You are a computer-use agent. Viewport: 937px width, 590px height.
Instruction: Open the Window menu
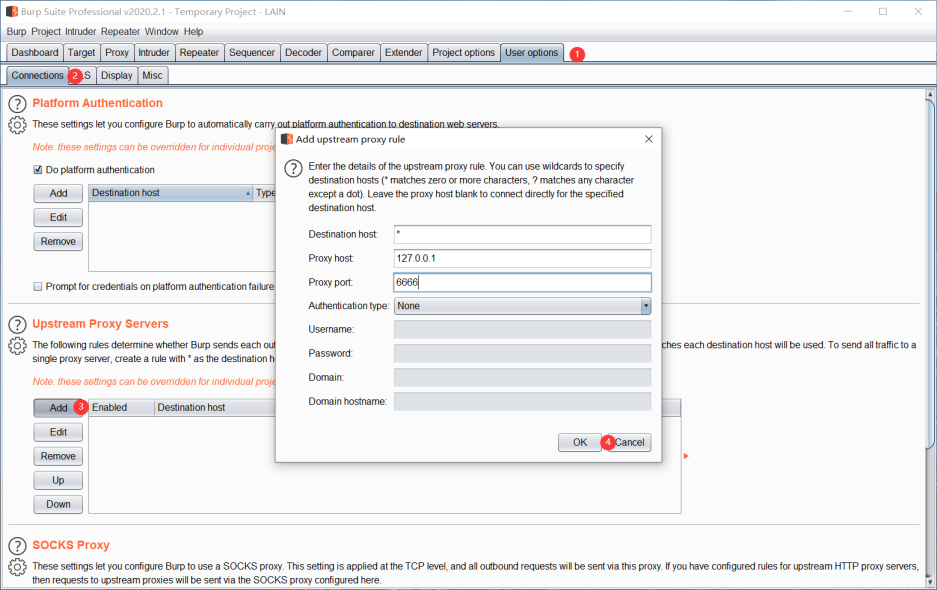point(161,32)
